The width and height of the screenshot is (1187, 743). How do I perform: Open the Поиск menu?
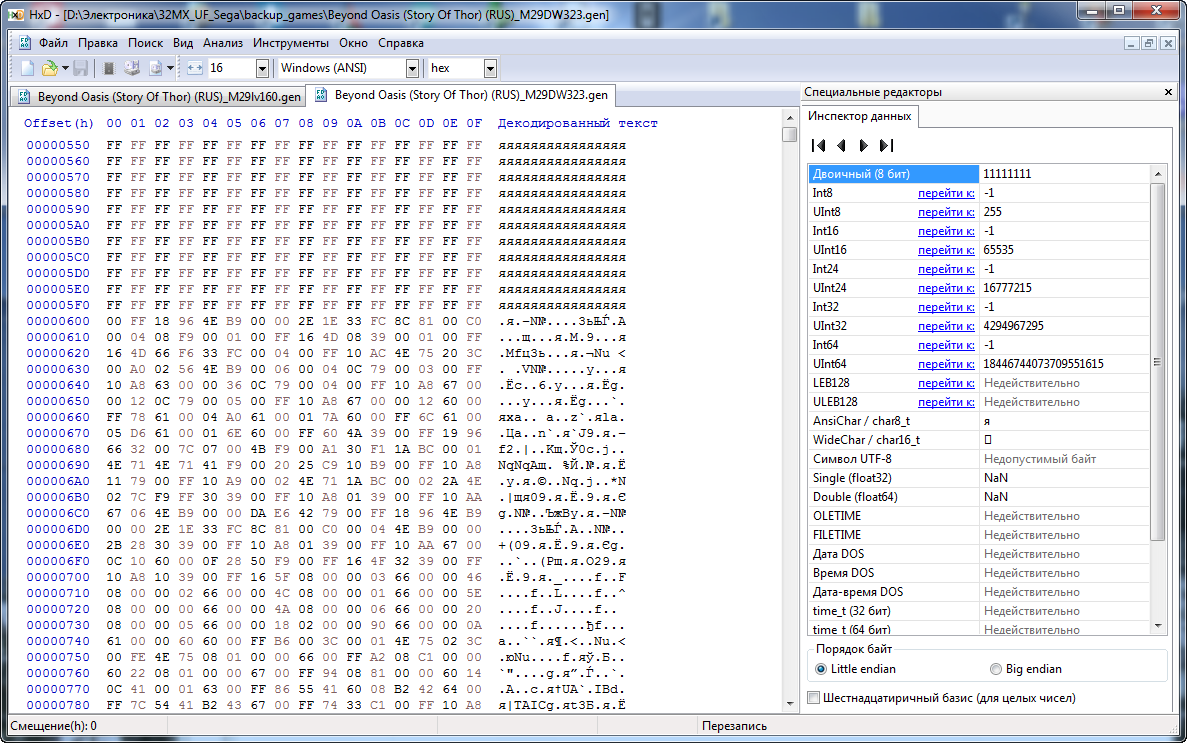[145, 43]
